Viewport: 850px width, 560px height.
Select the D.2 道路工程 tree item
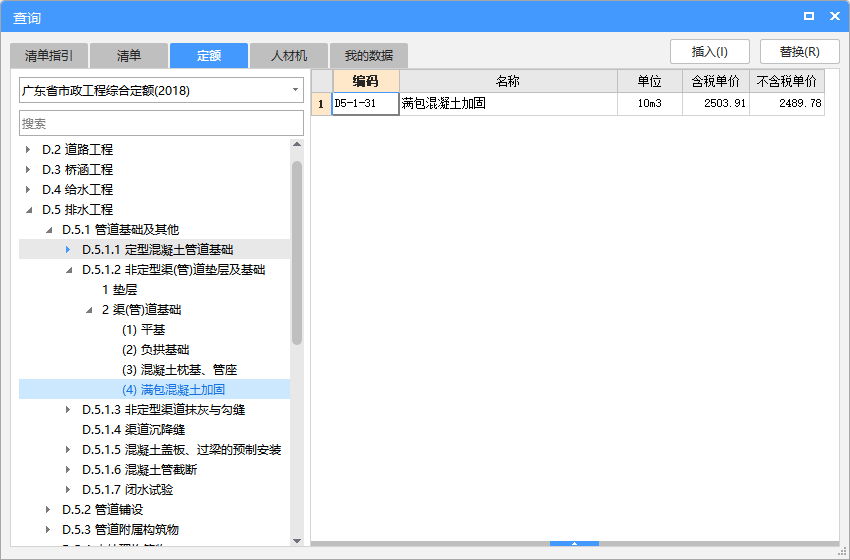(78, 149)
